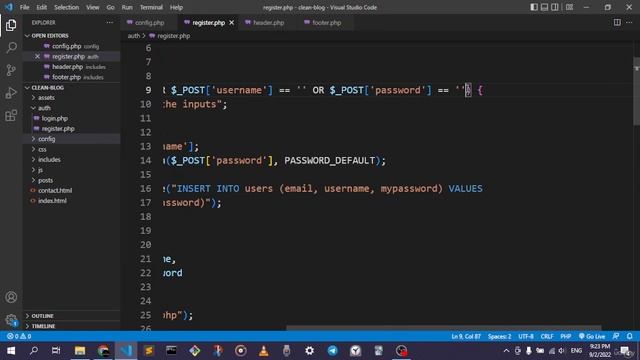Image resolution: width=640 pixels, height=360 pixels.
Task: Open the Source Control view
Action: (x=11, y=70)
